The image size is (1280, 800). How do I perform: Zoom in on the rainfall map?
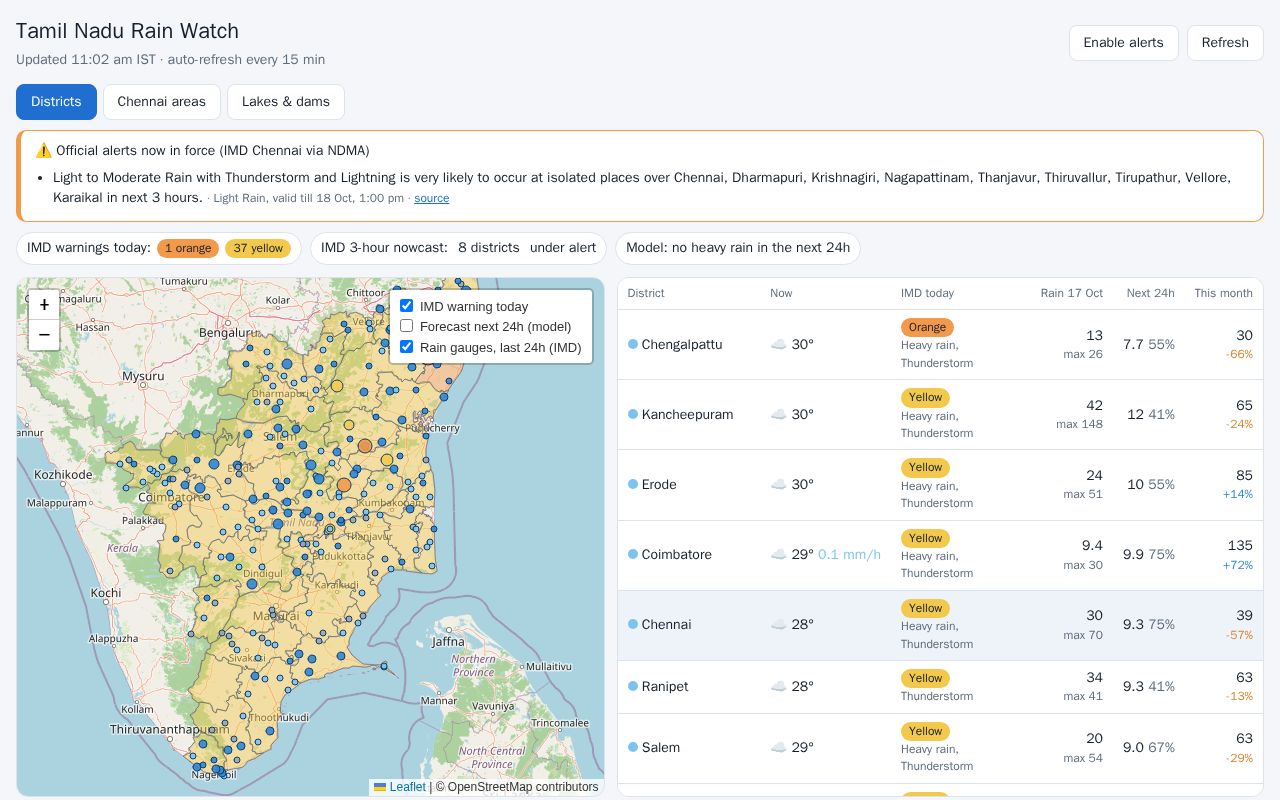(x=44, y=305)
